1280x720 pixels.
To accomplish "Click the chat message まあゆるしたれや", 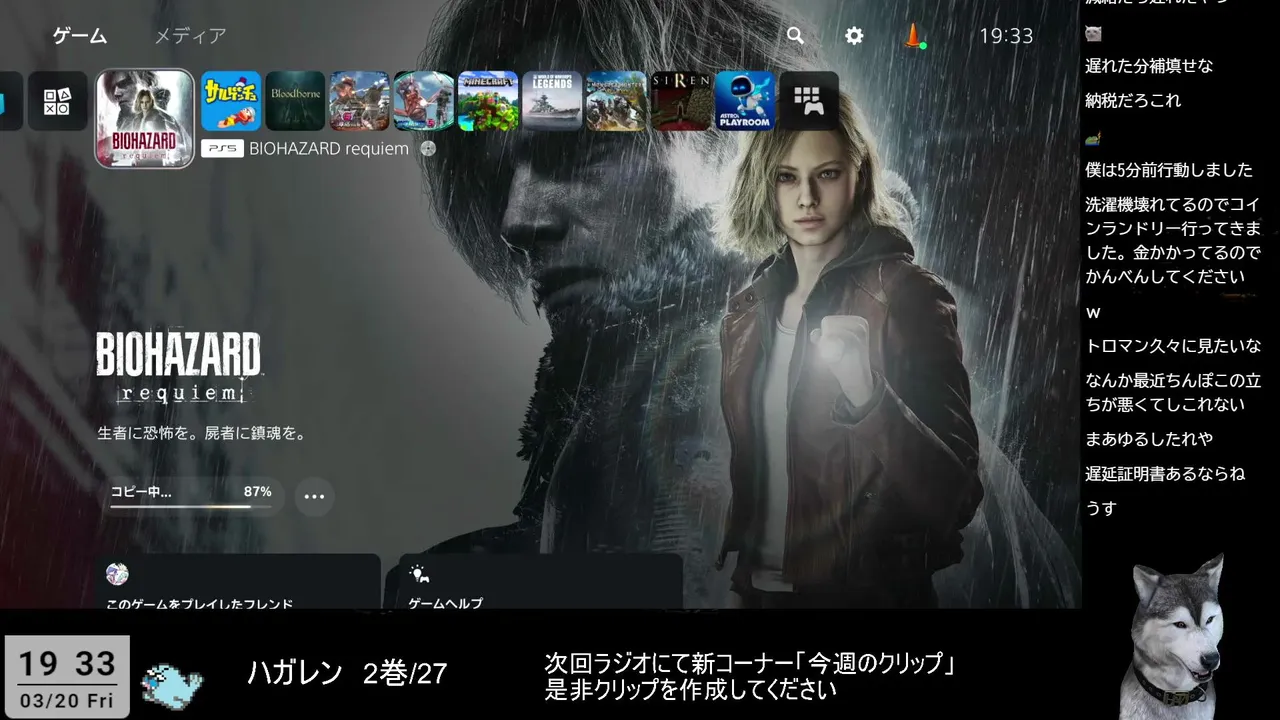I will click(1149, 439).
